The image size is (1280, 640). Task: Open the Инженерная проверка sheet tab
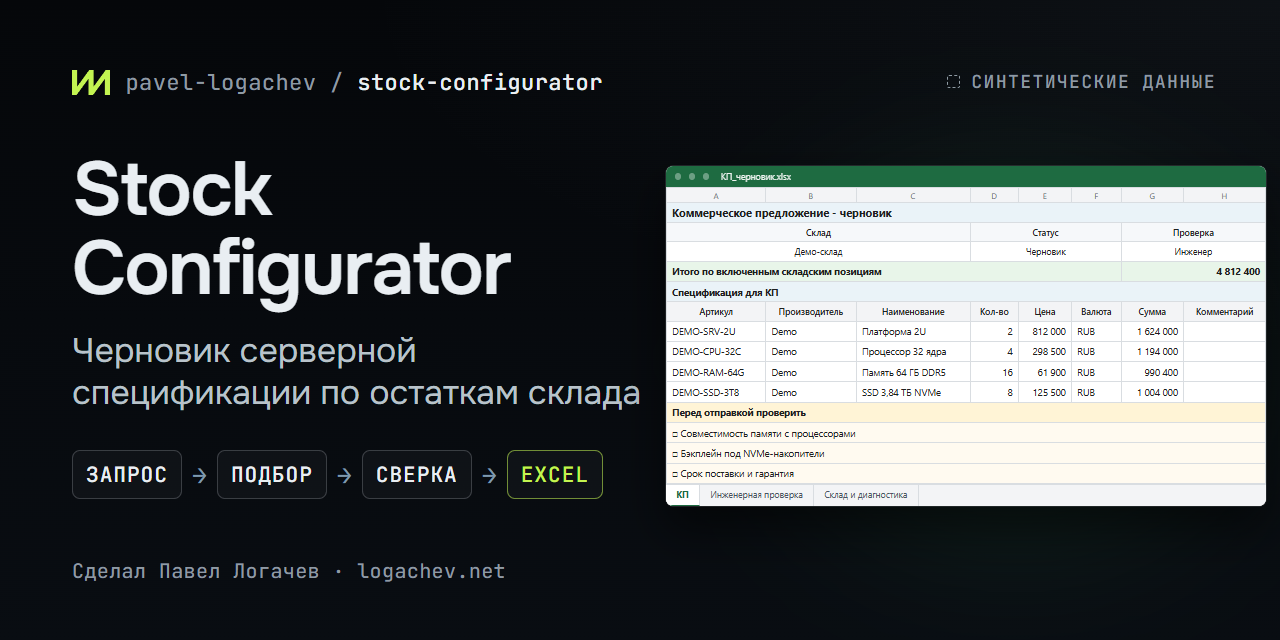tap(756, 495)
